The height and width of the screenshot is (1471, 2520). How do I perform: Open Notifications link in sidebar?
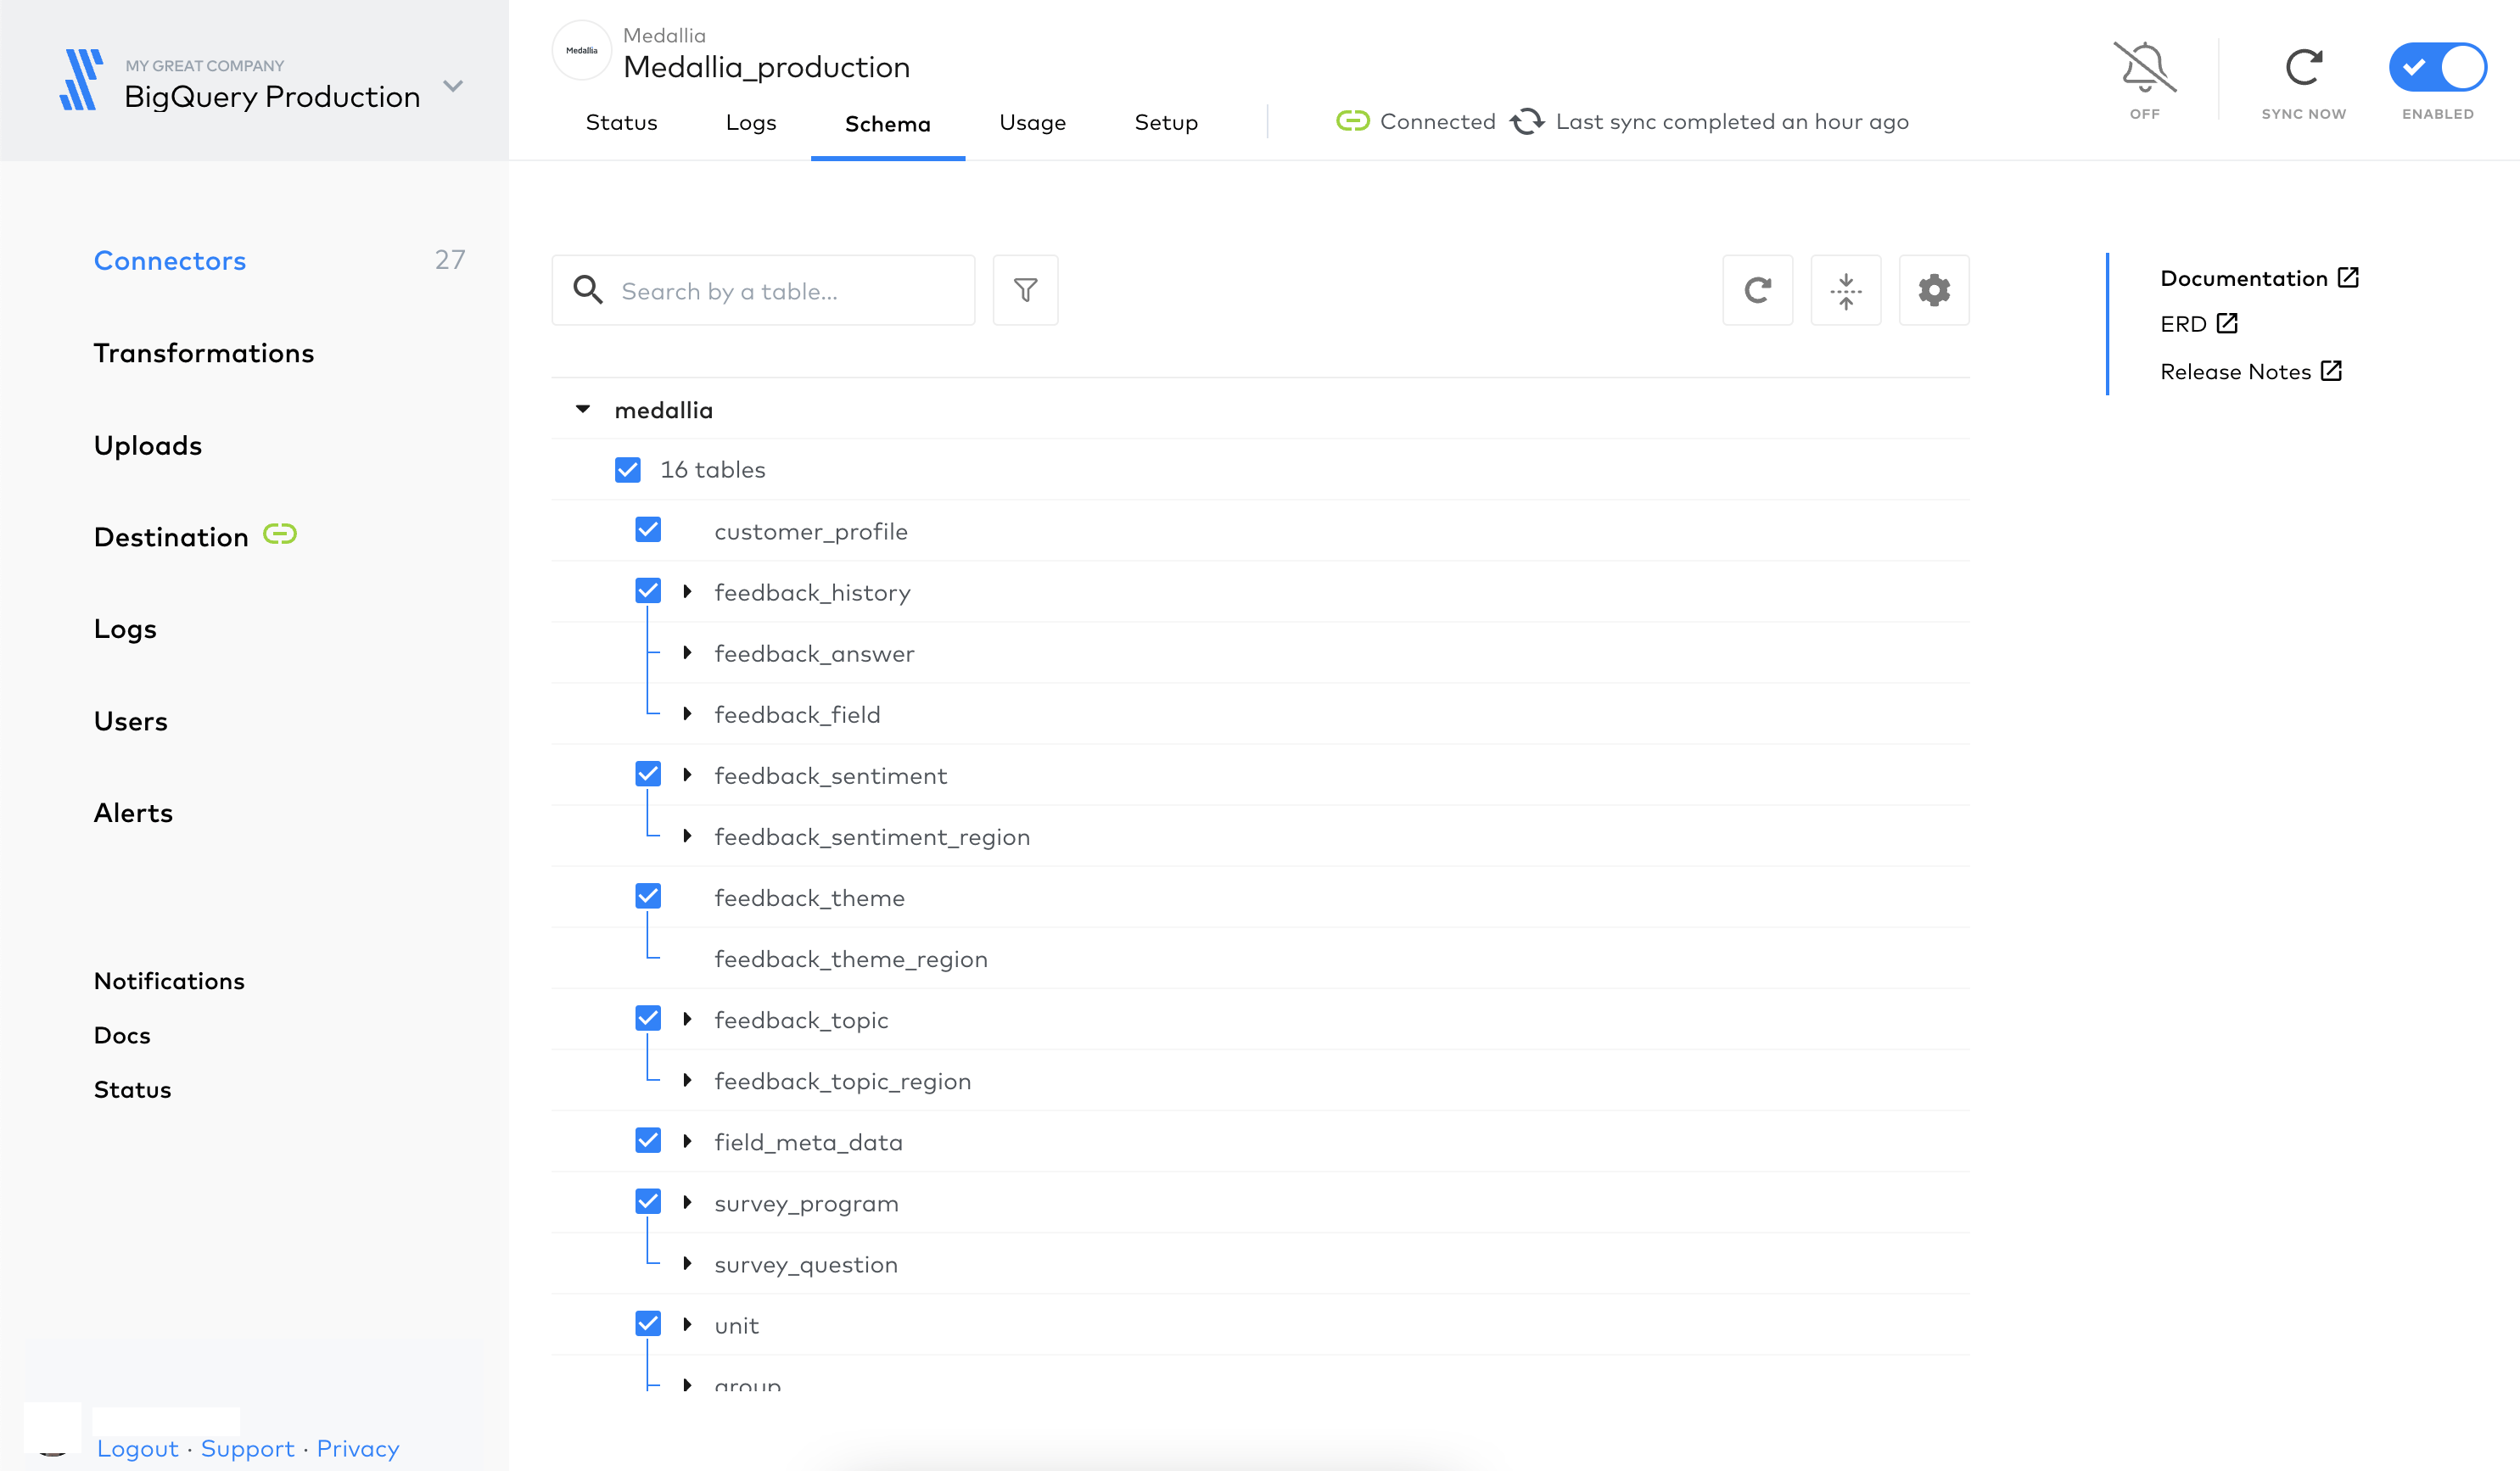pos(169,981)
